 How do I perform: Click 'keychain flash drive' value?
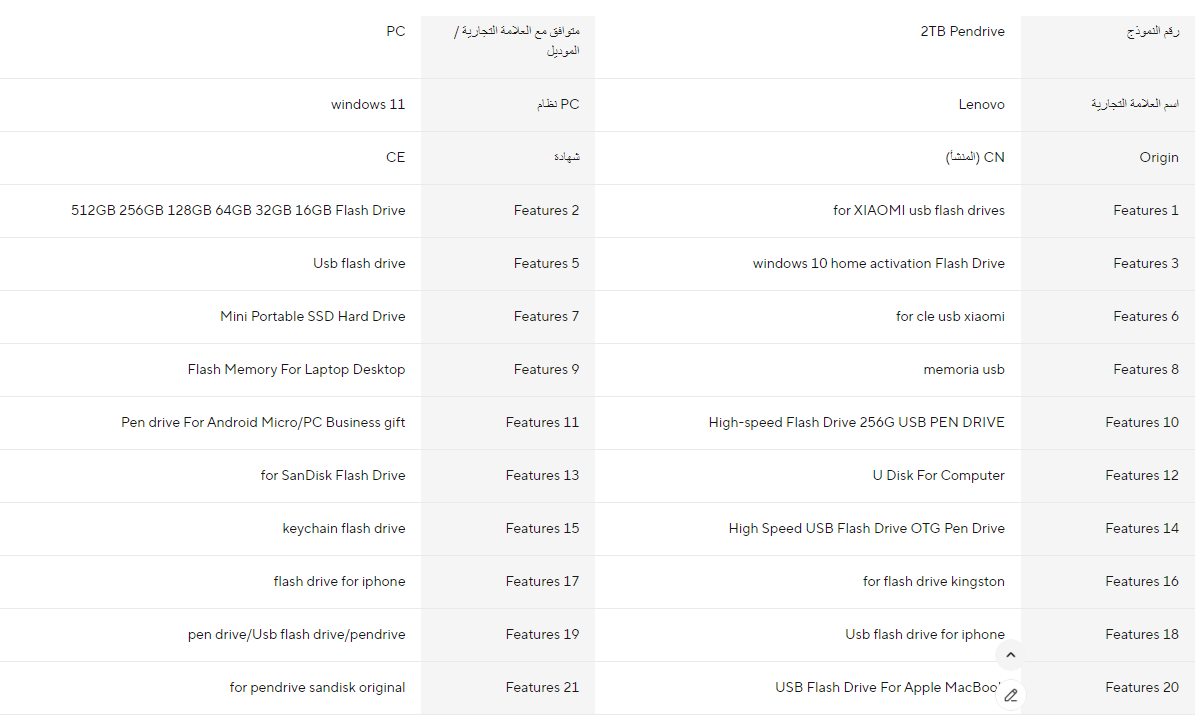click(x=344, y=529)
